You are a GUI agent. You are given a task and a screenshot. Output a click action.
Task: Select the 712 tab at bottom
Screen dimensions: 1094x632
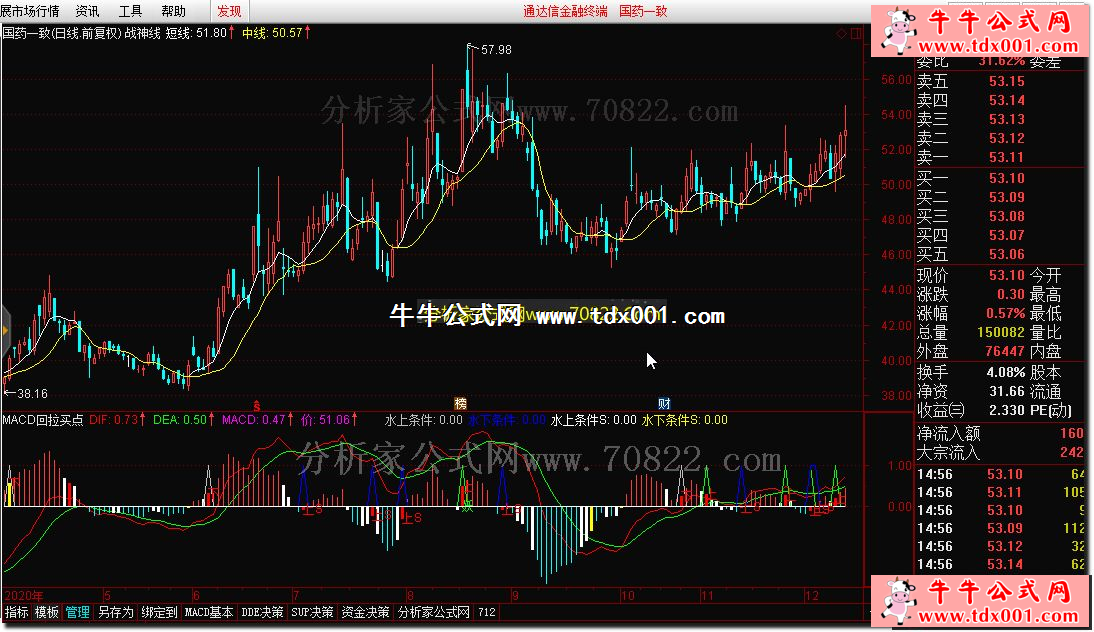[487, 612]
